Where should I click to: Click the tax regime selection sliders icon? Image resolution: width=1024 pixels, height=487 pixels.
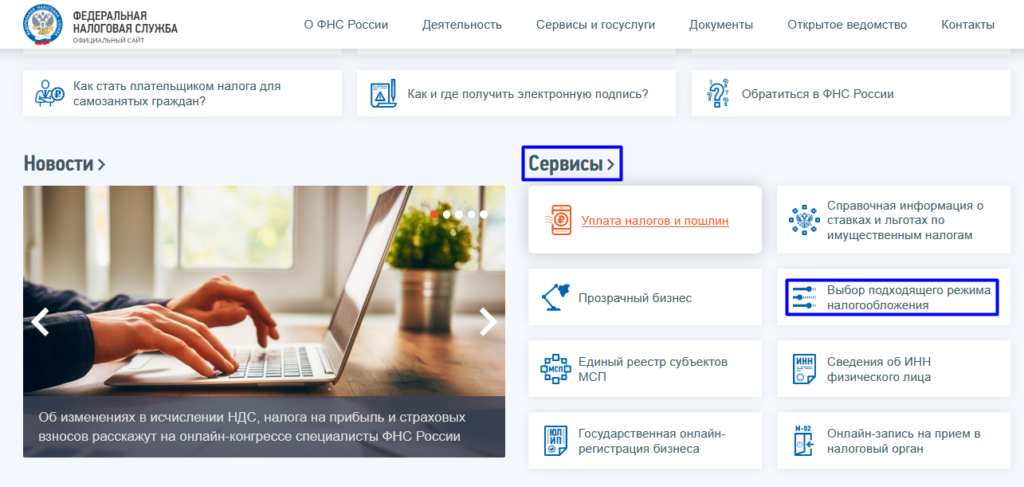click(x=804, y=297)
